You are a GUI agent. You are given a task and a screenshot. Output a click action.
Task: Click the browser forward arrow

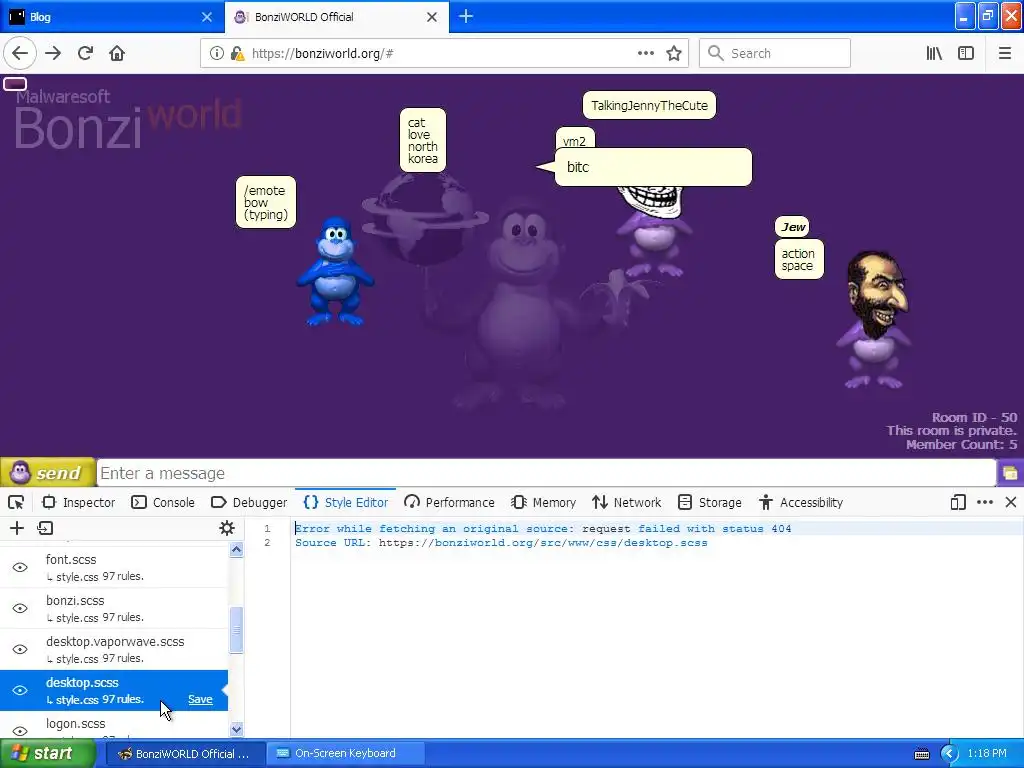coord(53,54)
